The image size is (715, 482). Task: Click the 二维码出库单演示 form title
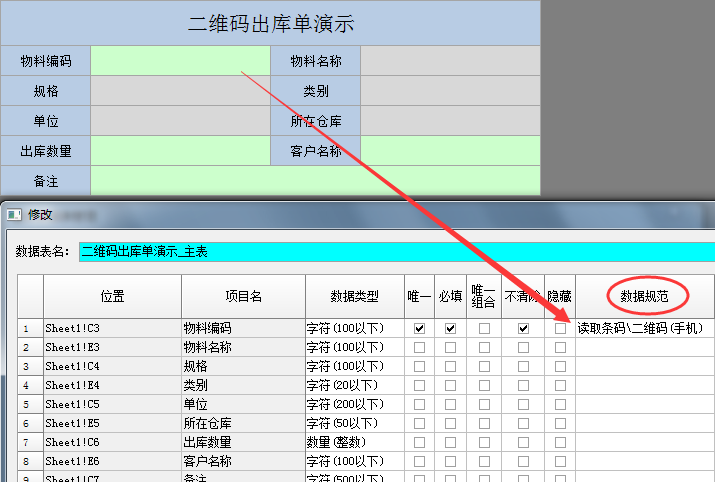coord(271,23)
